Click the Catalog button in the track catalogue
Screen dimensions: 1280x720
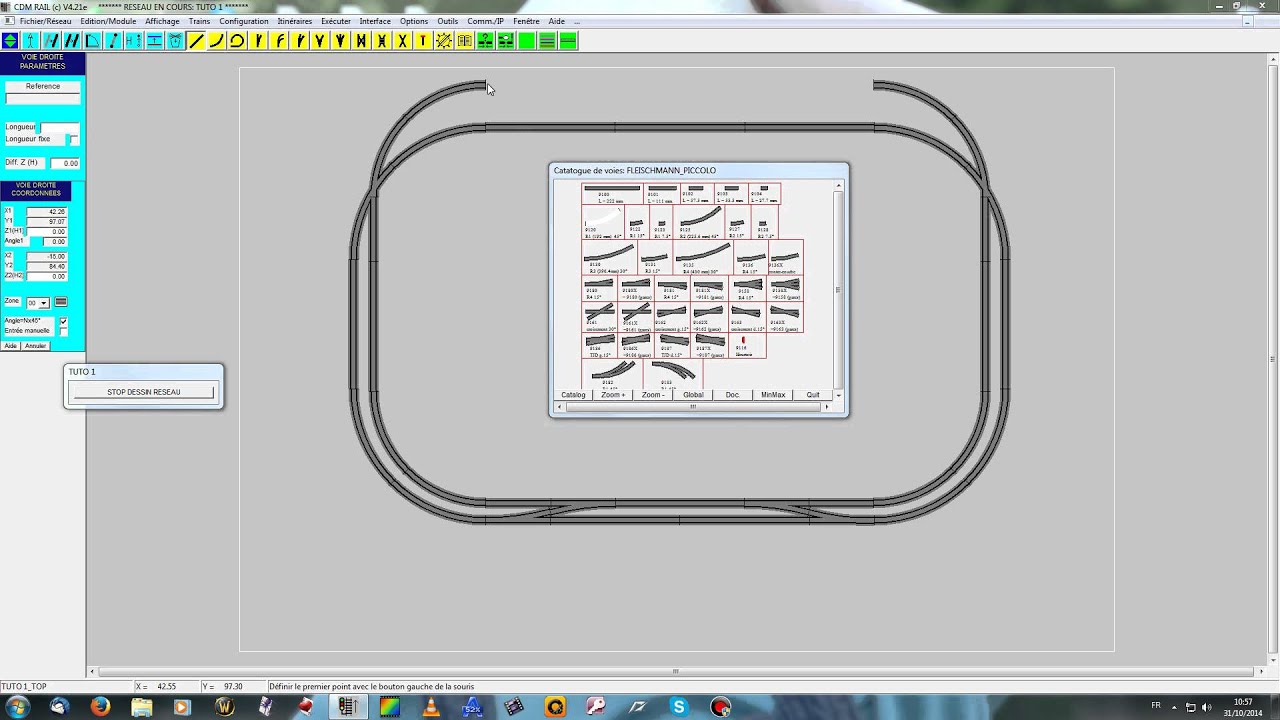click(573, 395)
